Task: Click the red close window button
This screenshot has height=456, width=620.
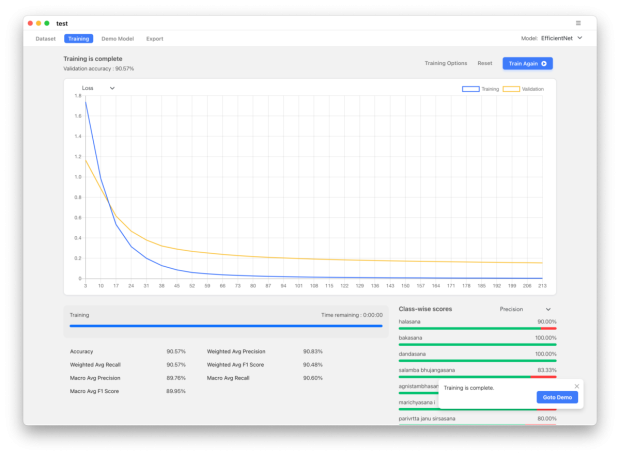Action: point(30,22)
